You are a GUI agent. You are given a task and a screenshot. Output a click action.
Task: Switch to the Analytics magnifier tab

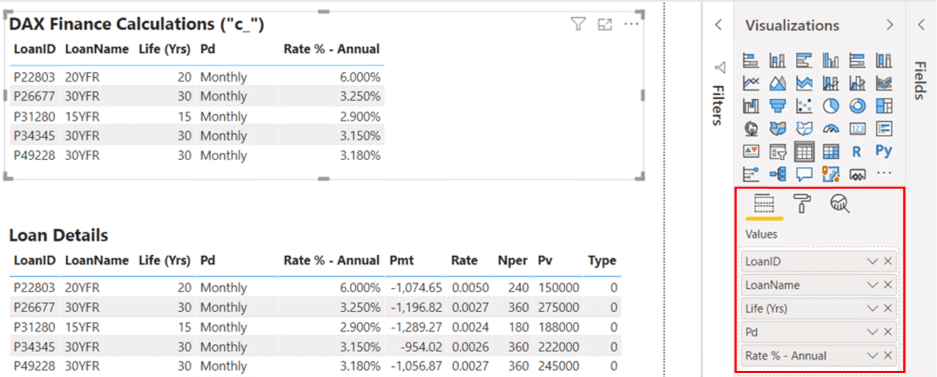click(x=840, y=204)
